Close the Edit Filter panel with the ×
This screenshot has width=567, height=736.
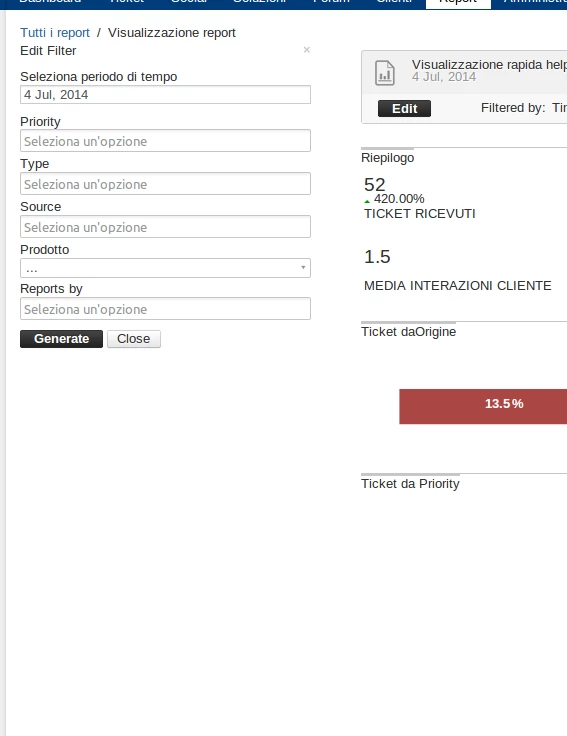click(x=306, y=50)
